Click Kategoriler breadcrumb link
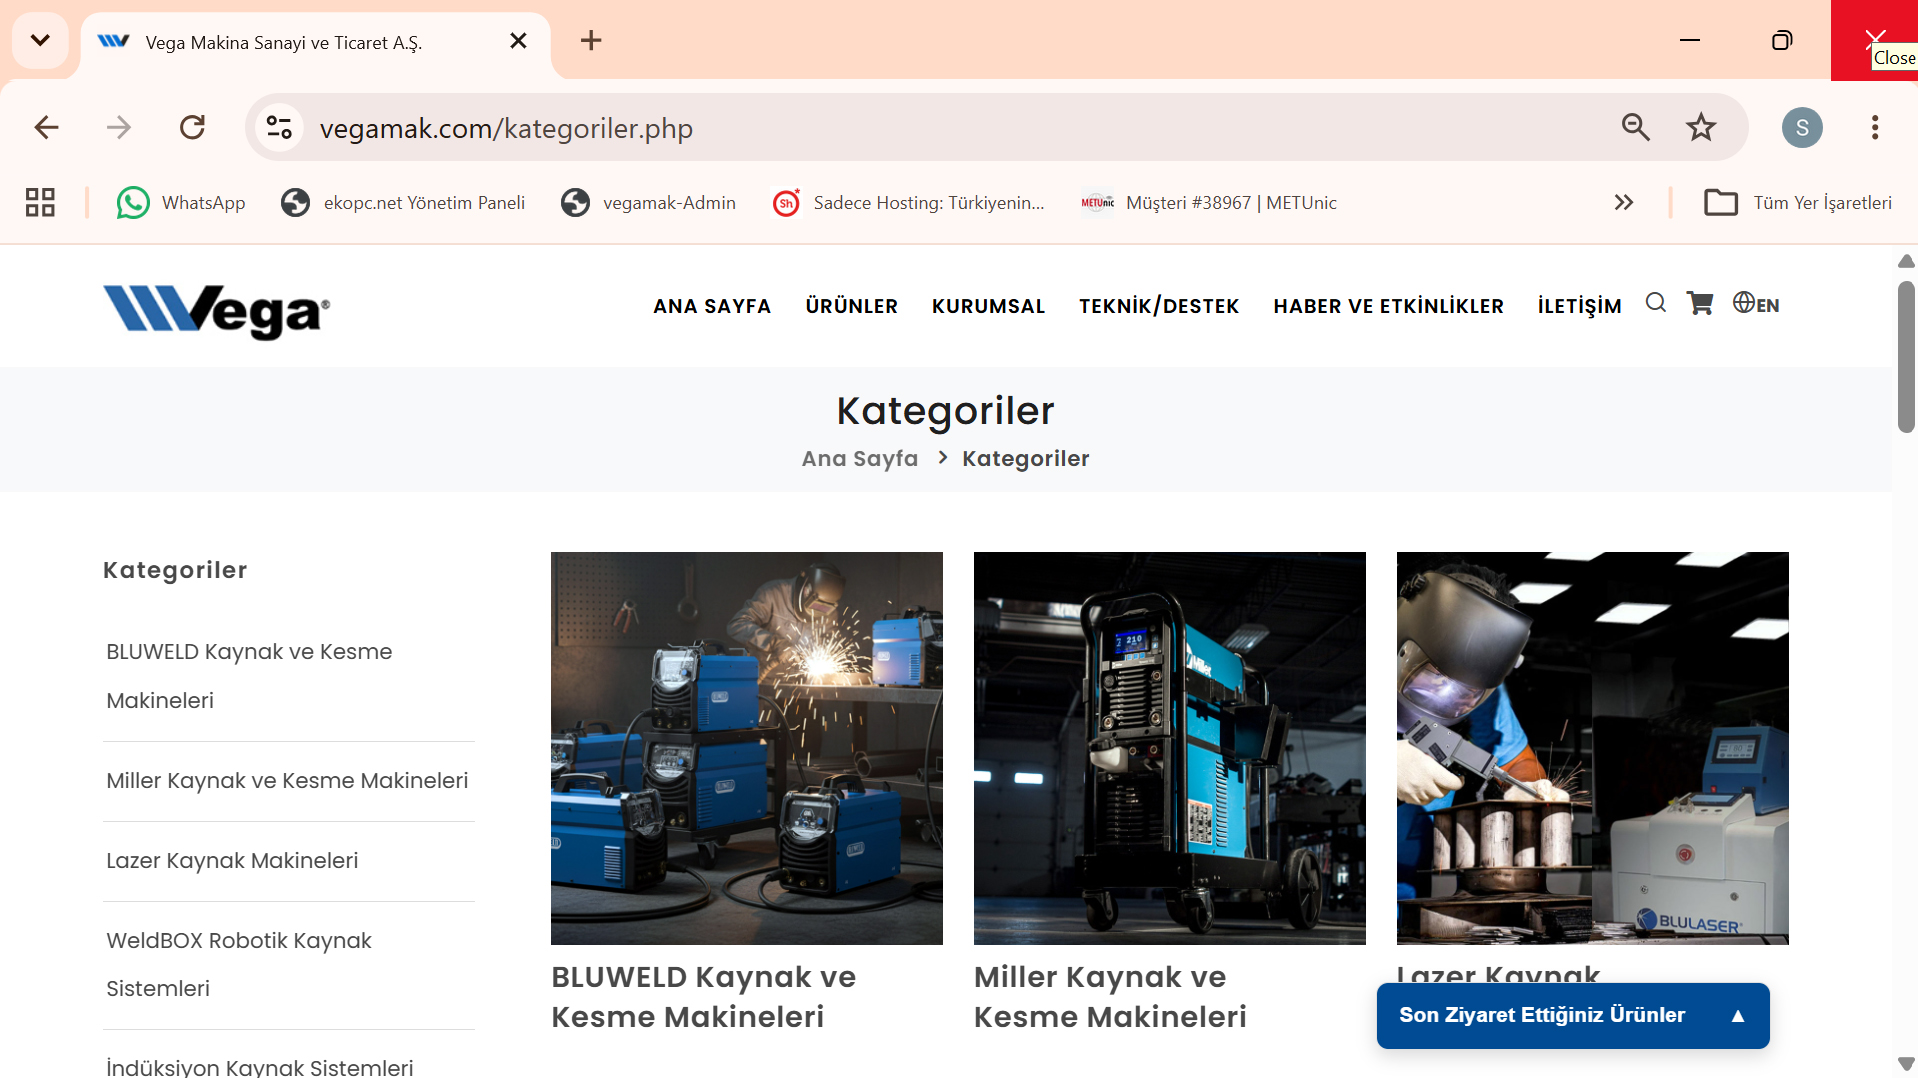The height and width of the screenshot is (1078, 1918). tap(1025, 459)
